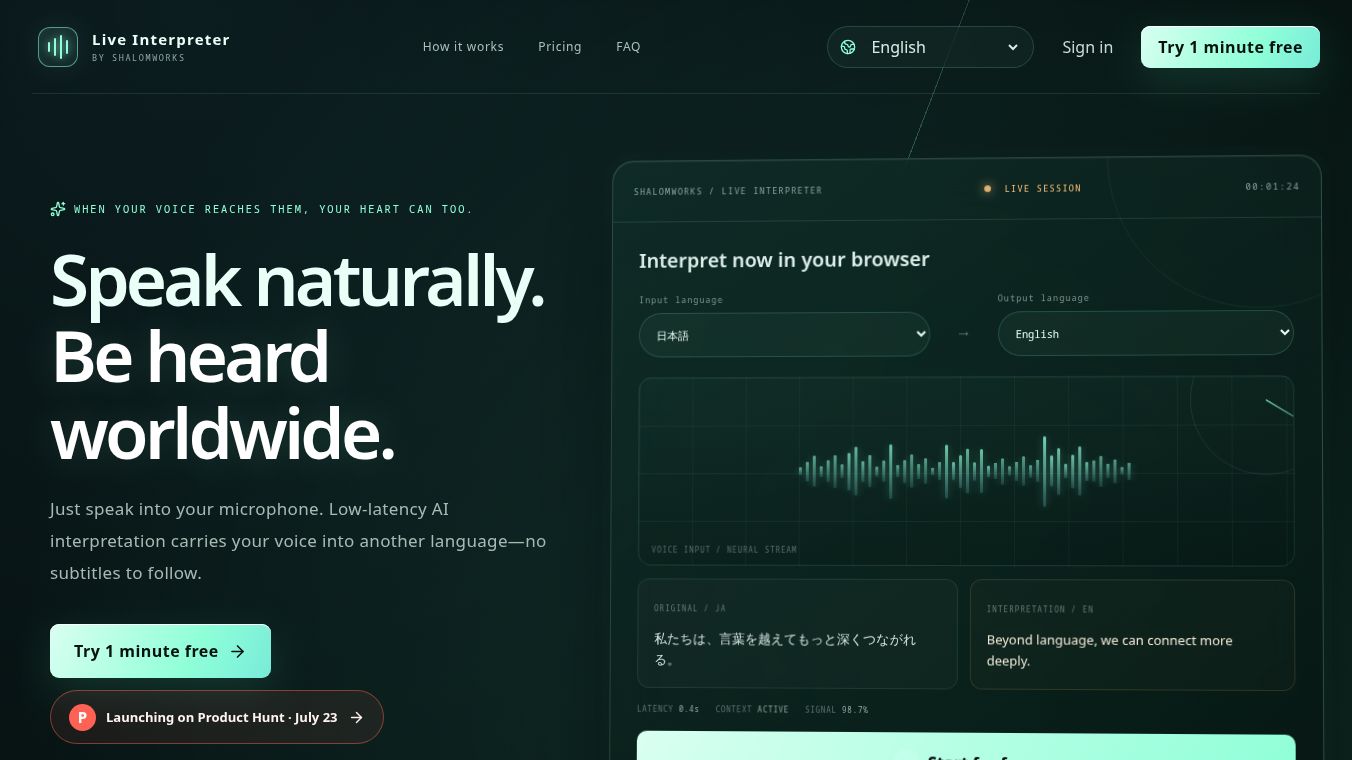Viewport: 1352px width, 760px height.
Task: Click the 'Speak naturally. Be heard worldwide.' headline
Action: point(298,357)
